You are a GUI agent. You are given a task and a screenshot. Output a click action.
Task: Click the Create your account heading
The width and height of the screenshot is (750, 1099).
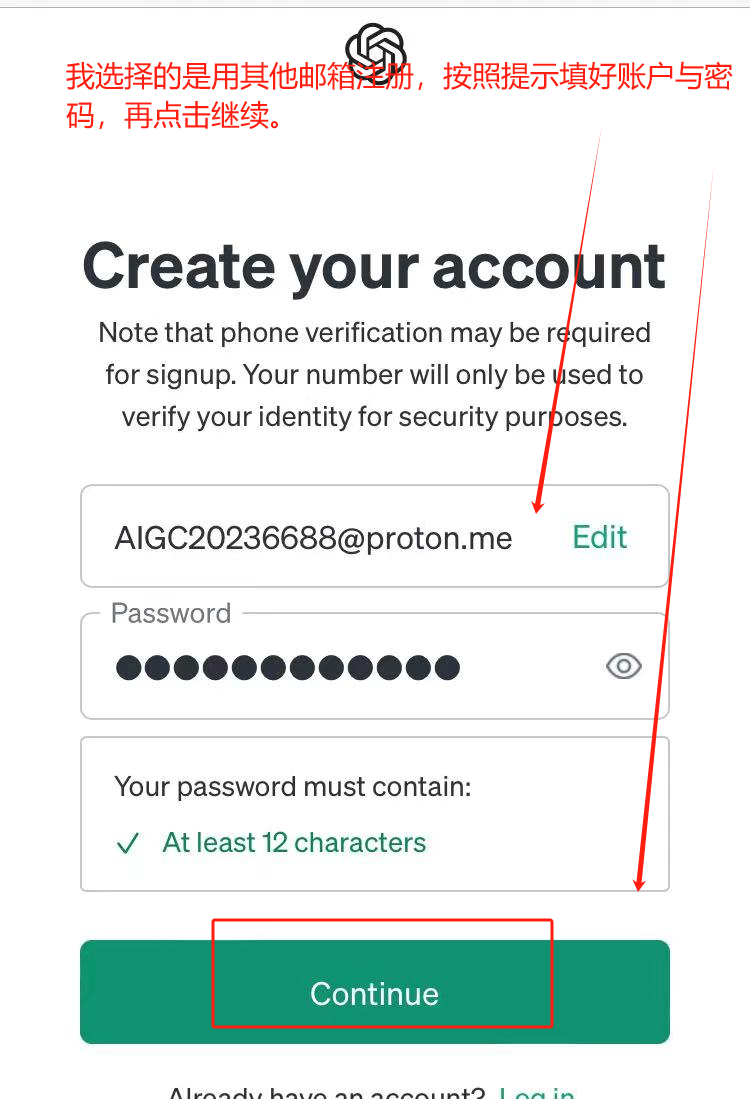pos(374,266)
